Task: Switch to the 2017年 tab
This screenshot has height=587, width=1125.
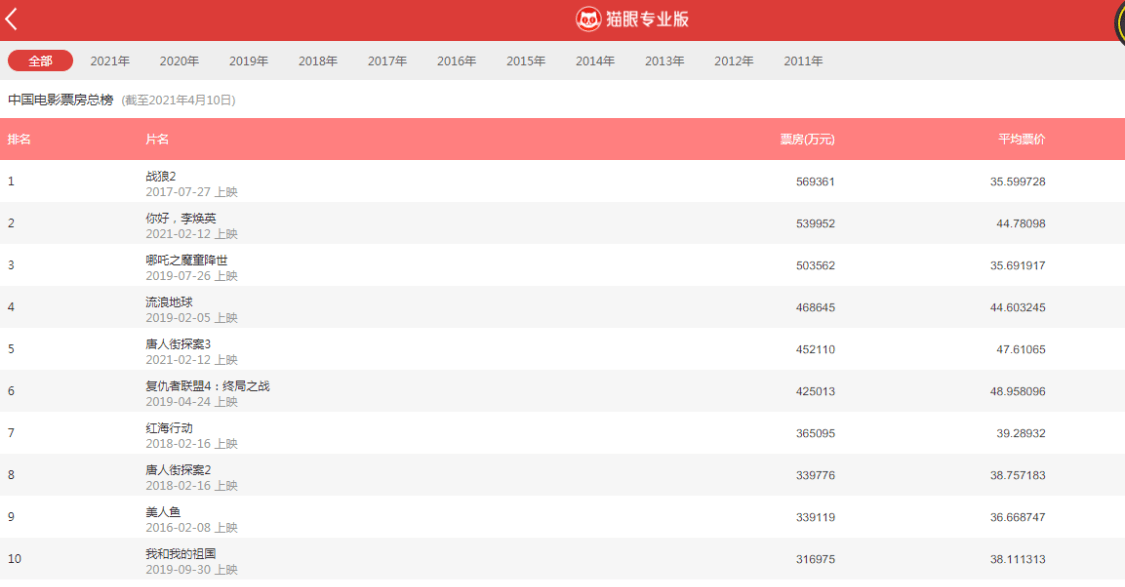Action: click(x=387, y=61)
